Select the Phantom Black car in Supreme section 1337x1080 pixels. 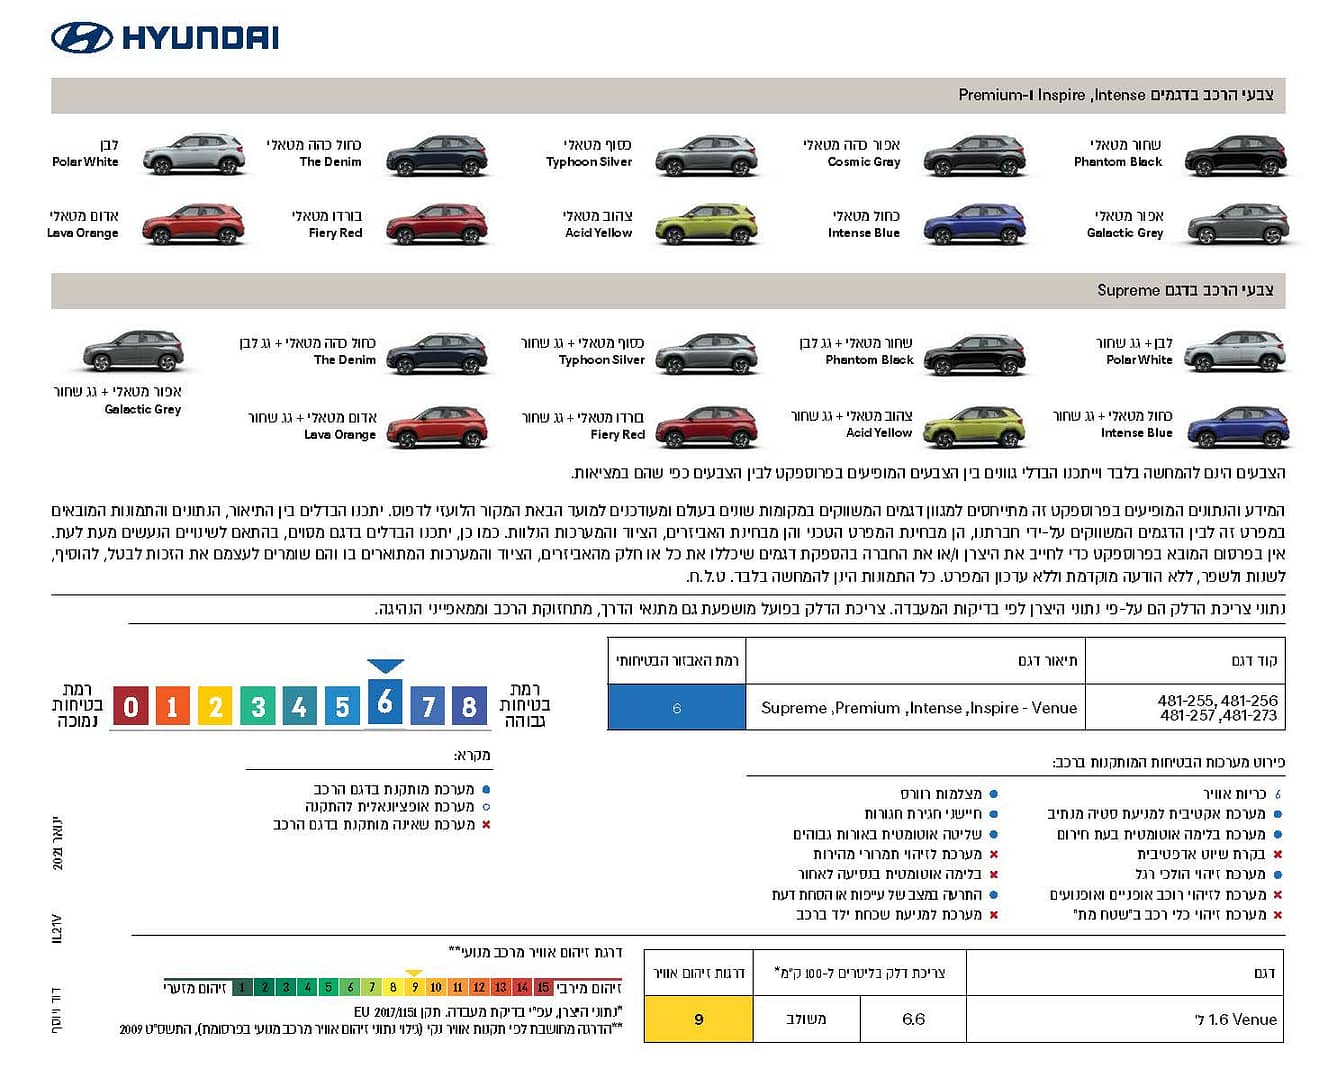coord(975,353)
